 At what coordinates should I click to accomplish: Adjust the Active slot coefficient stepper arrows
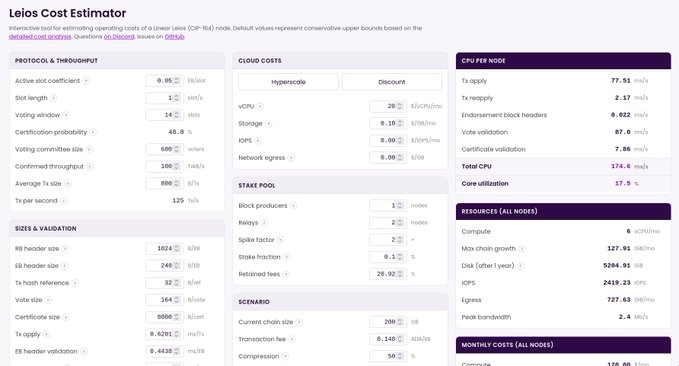(177, 81)
